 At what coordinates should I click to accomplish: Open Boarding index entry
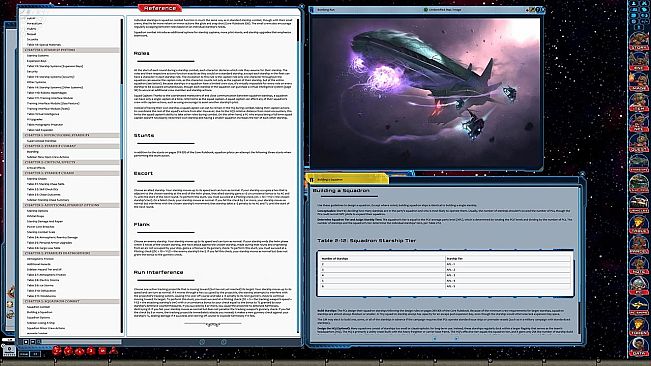click(x=33, y=151)
